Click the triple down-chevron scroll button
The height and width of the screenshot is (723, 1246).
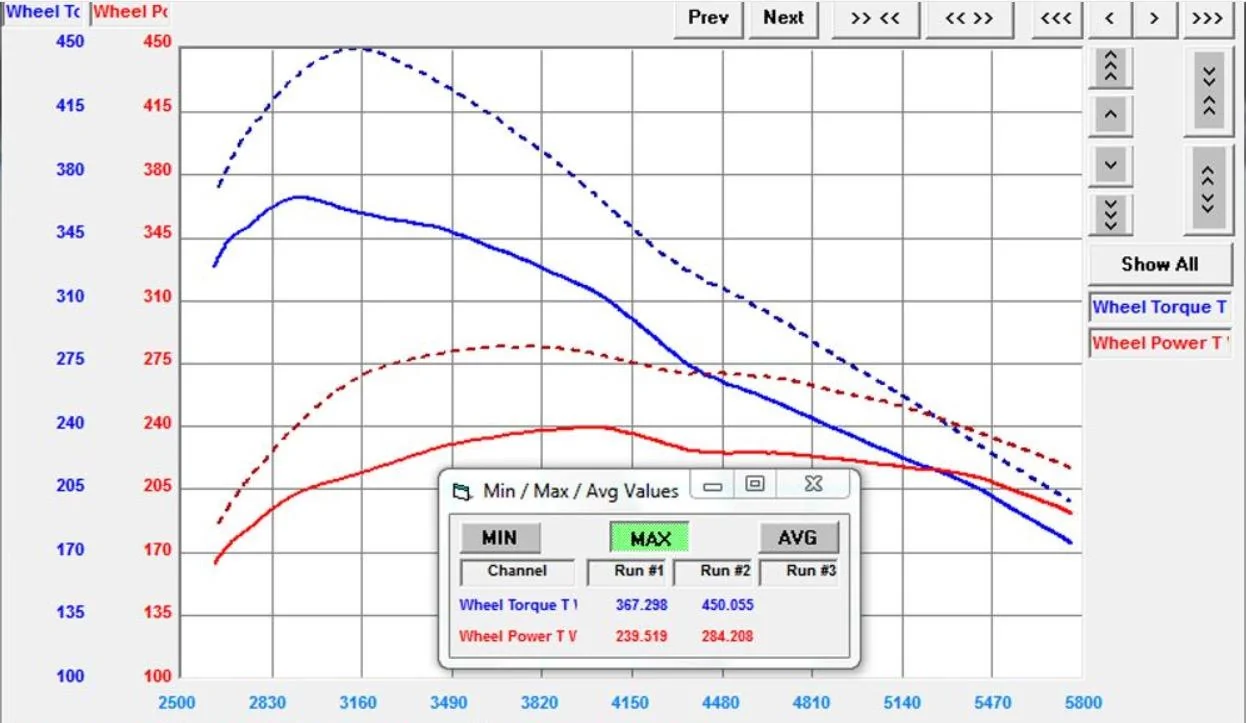[x=1110, y=213]
